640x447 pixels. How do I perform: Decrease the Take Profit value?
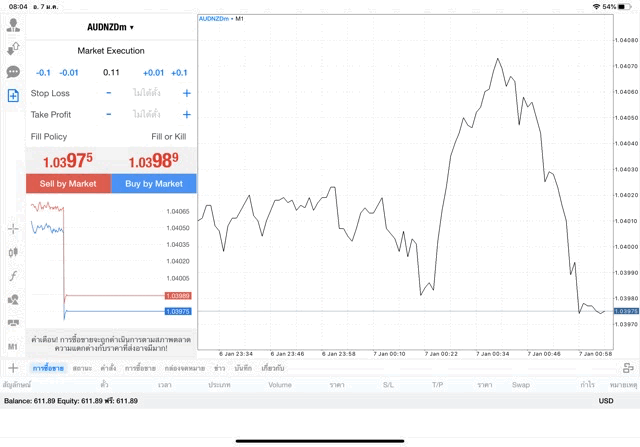click(109, 115)
